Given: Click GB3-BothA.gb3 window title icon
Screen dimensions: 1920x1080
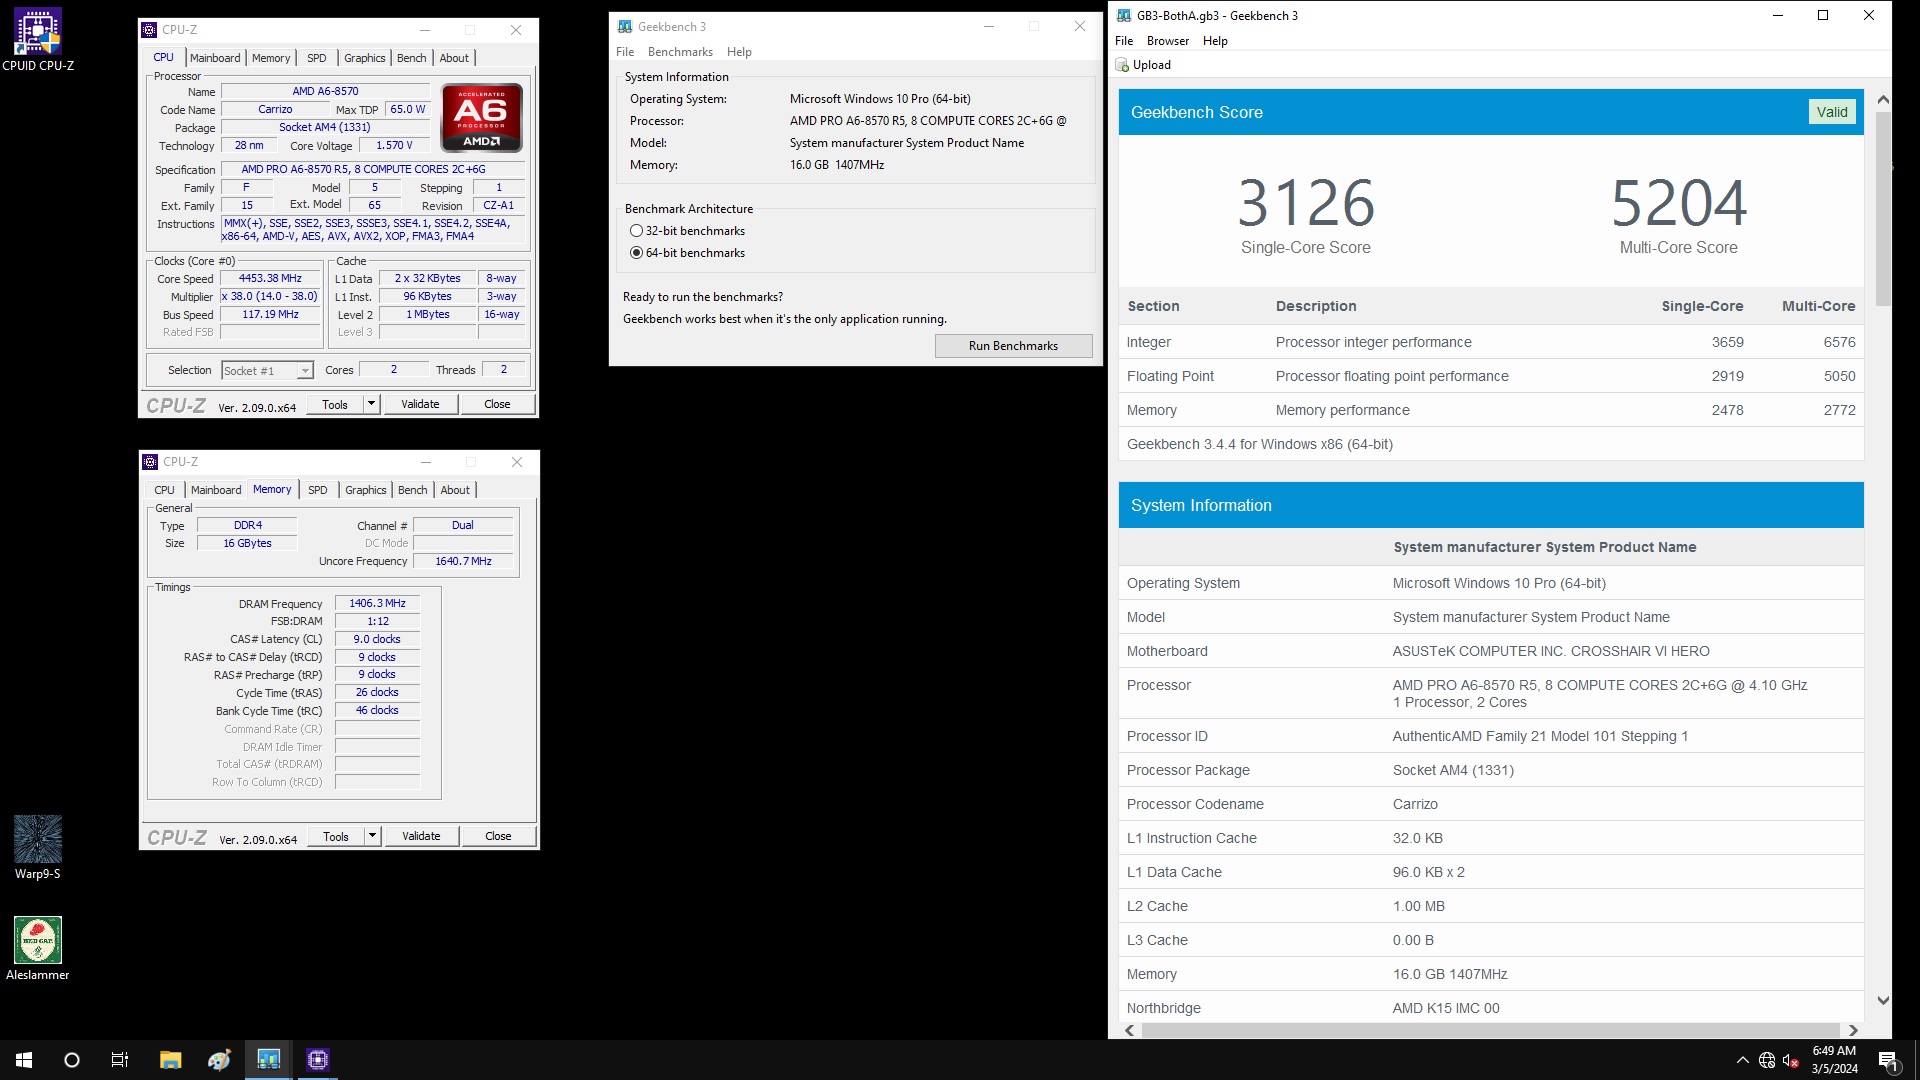Looking at the screenshot, I should (1124, 15).
